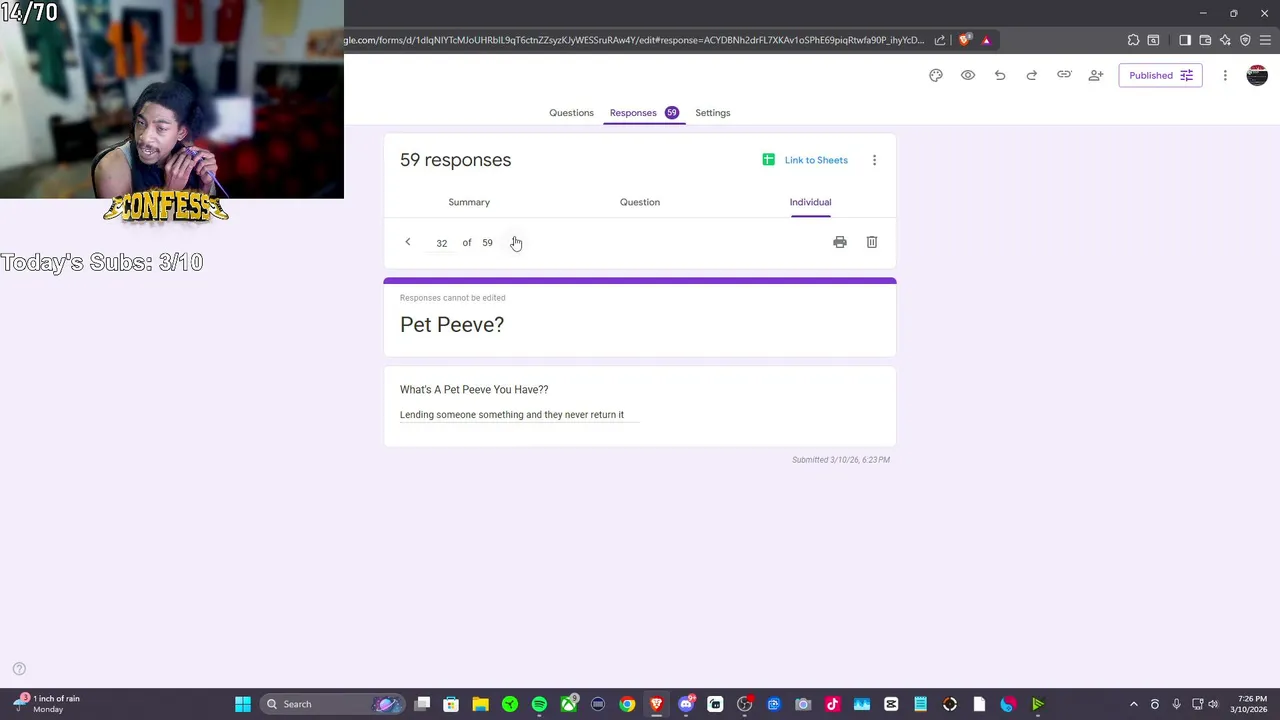This screenshot has height=720, width=1280.
Task: Open Brave browser from the taskbar
Action: pyautogui.click(x=656, y=704)
